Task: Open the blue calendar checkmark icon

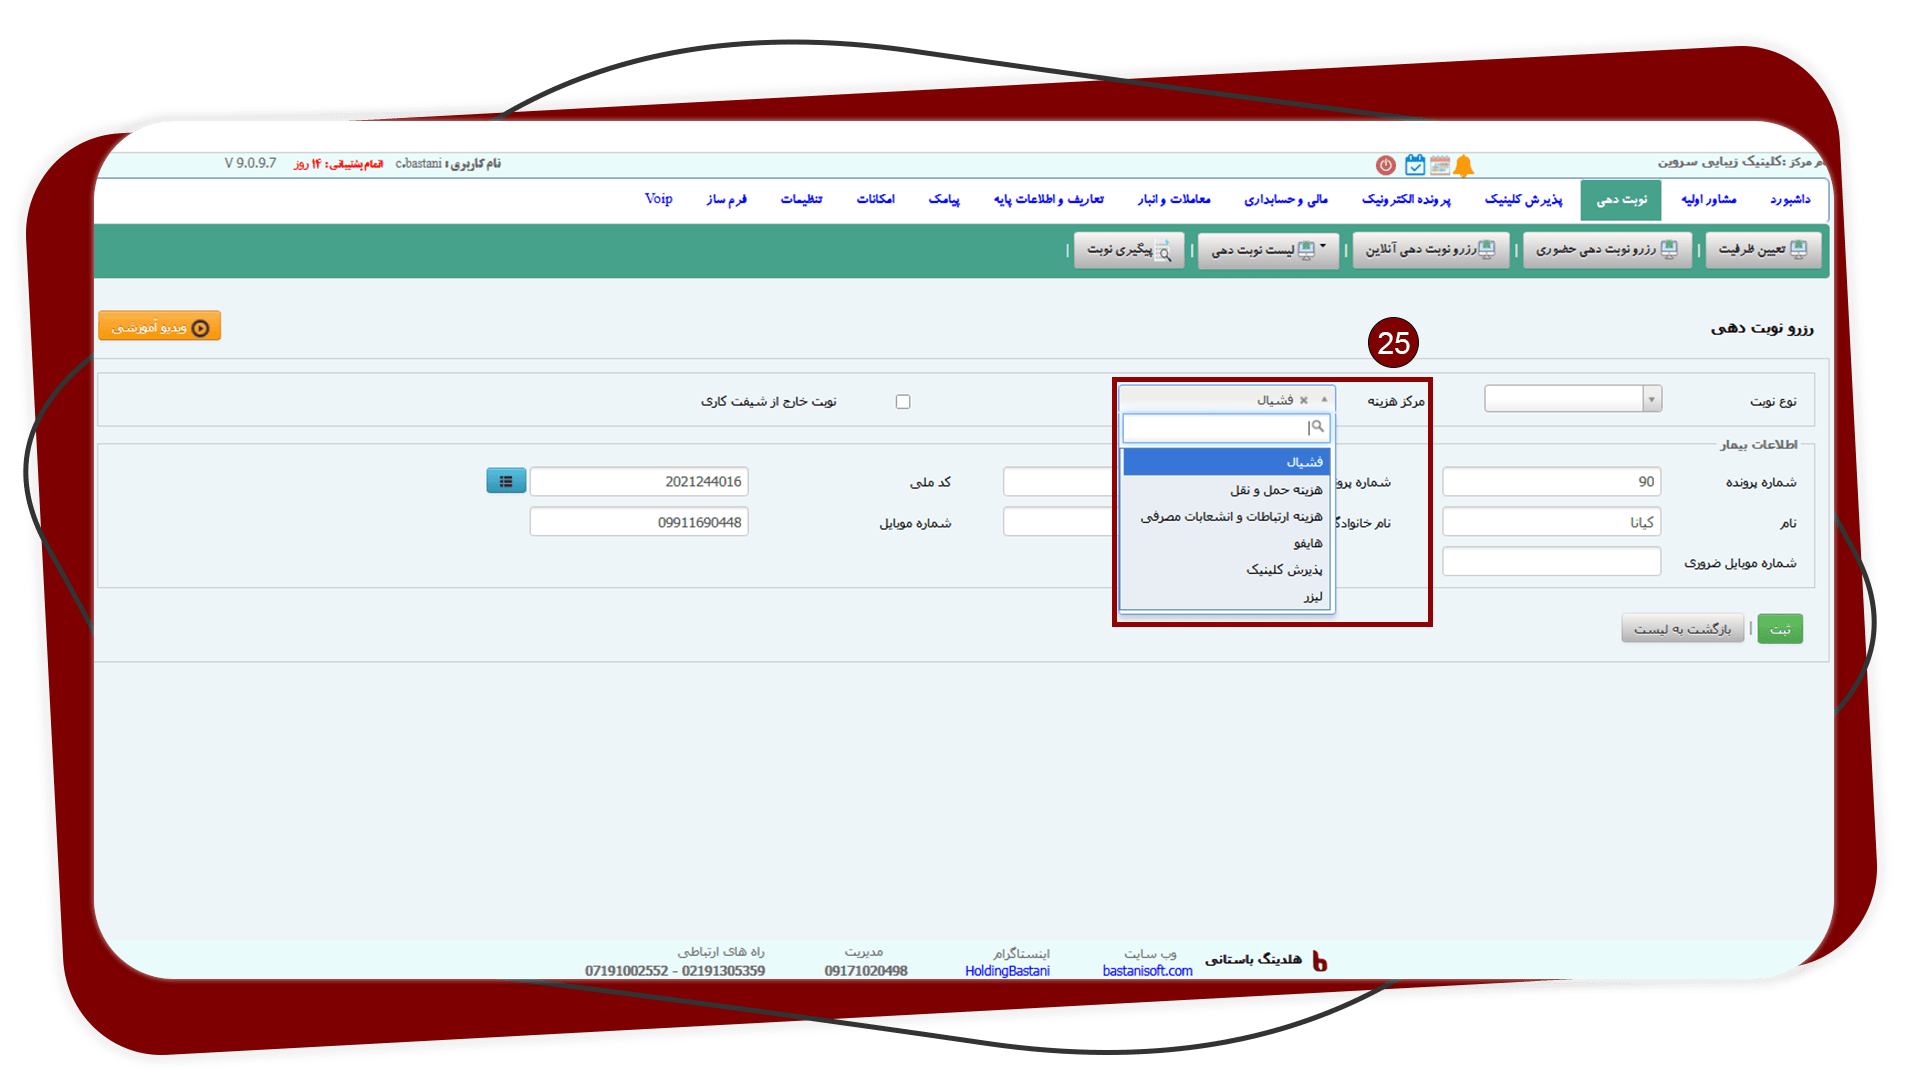Action: click(x=1414, y=165)
